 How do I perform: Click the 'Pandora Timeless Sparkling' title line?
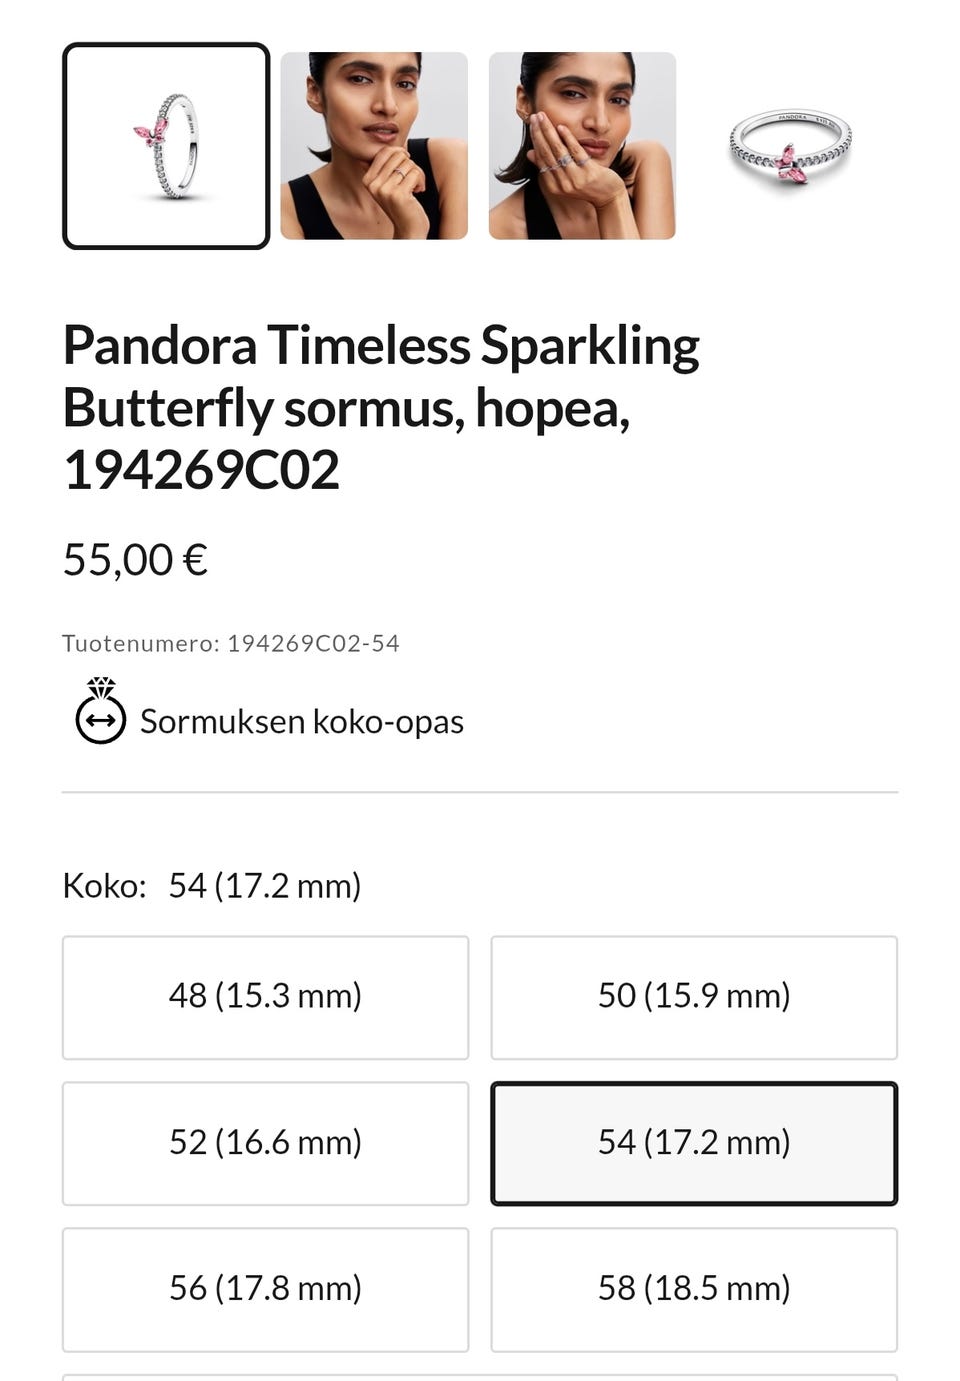coord(381,346)
